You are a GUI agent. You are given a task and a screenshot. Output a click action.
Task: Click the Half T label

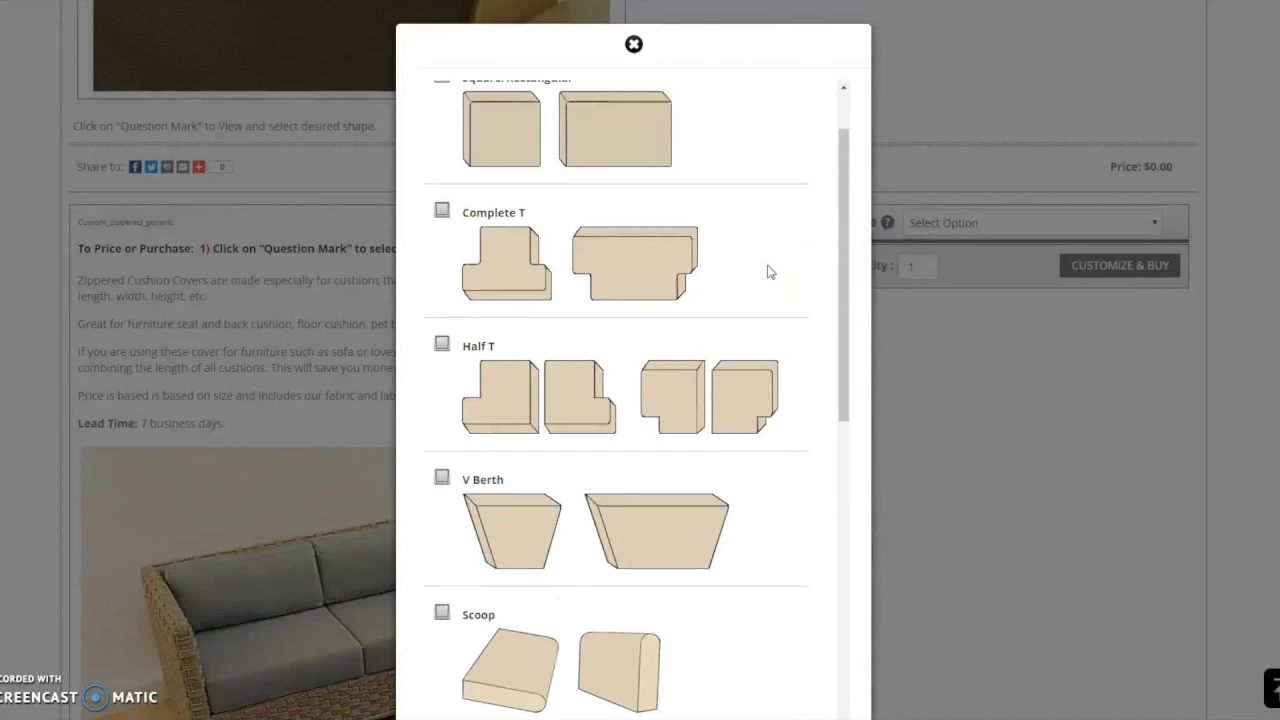pyautogui.click(x=478, y=346)
